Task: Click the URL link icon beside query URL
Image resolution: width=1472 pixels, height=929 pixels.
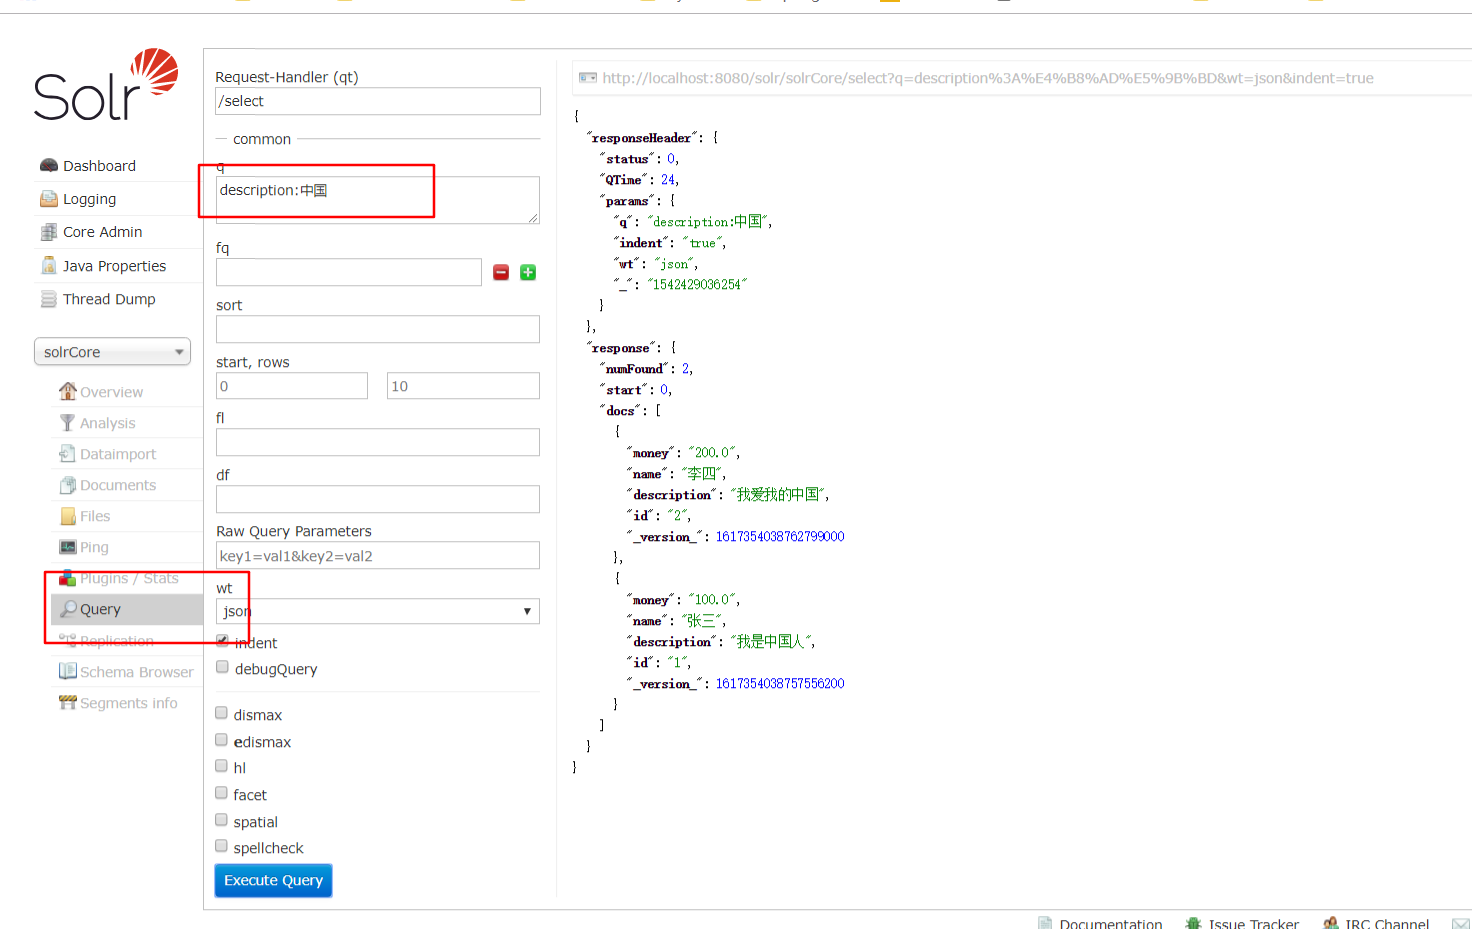Action: tap(588, 78)
